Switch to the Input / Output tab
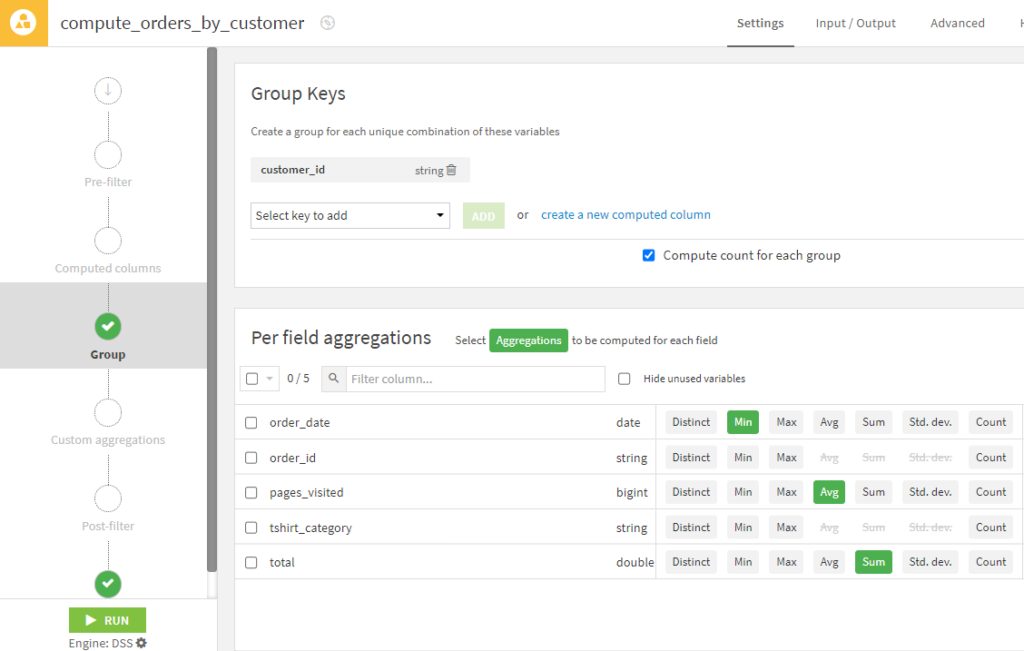Image resolution: width=1024 pixels, height=651 pixels. pos(855,23)
